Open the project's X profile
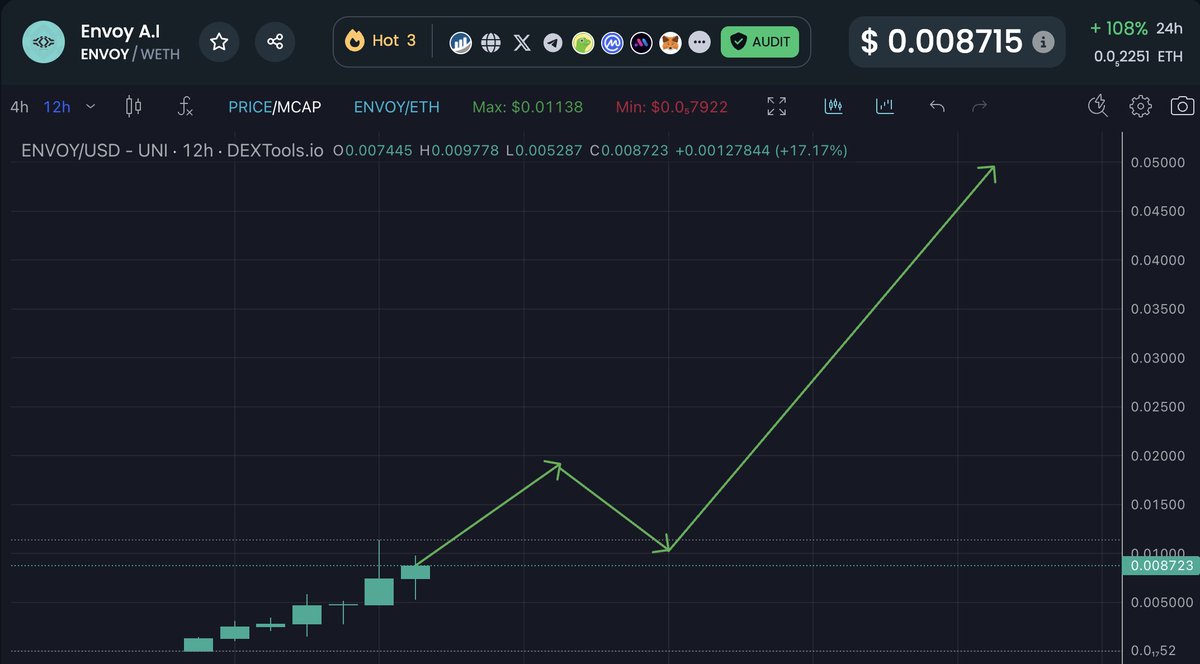Image resolution: width=1200 pixels, height=664 pixels. coord(521,43)
